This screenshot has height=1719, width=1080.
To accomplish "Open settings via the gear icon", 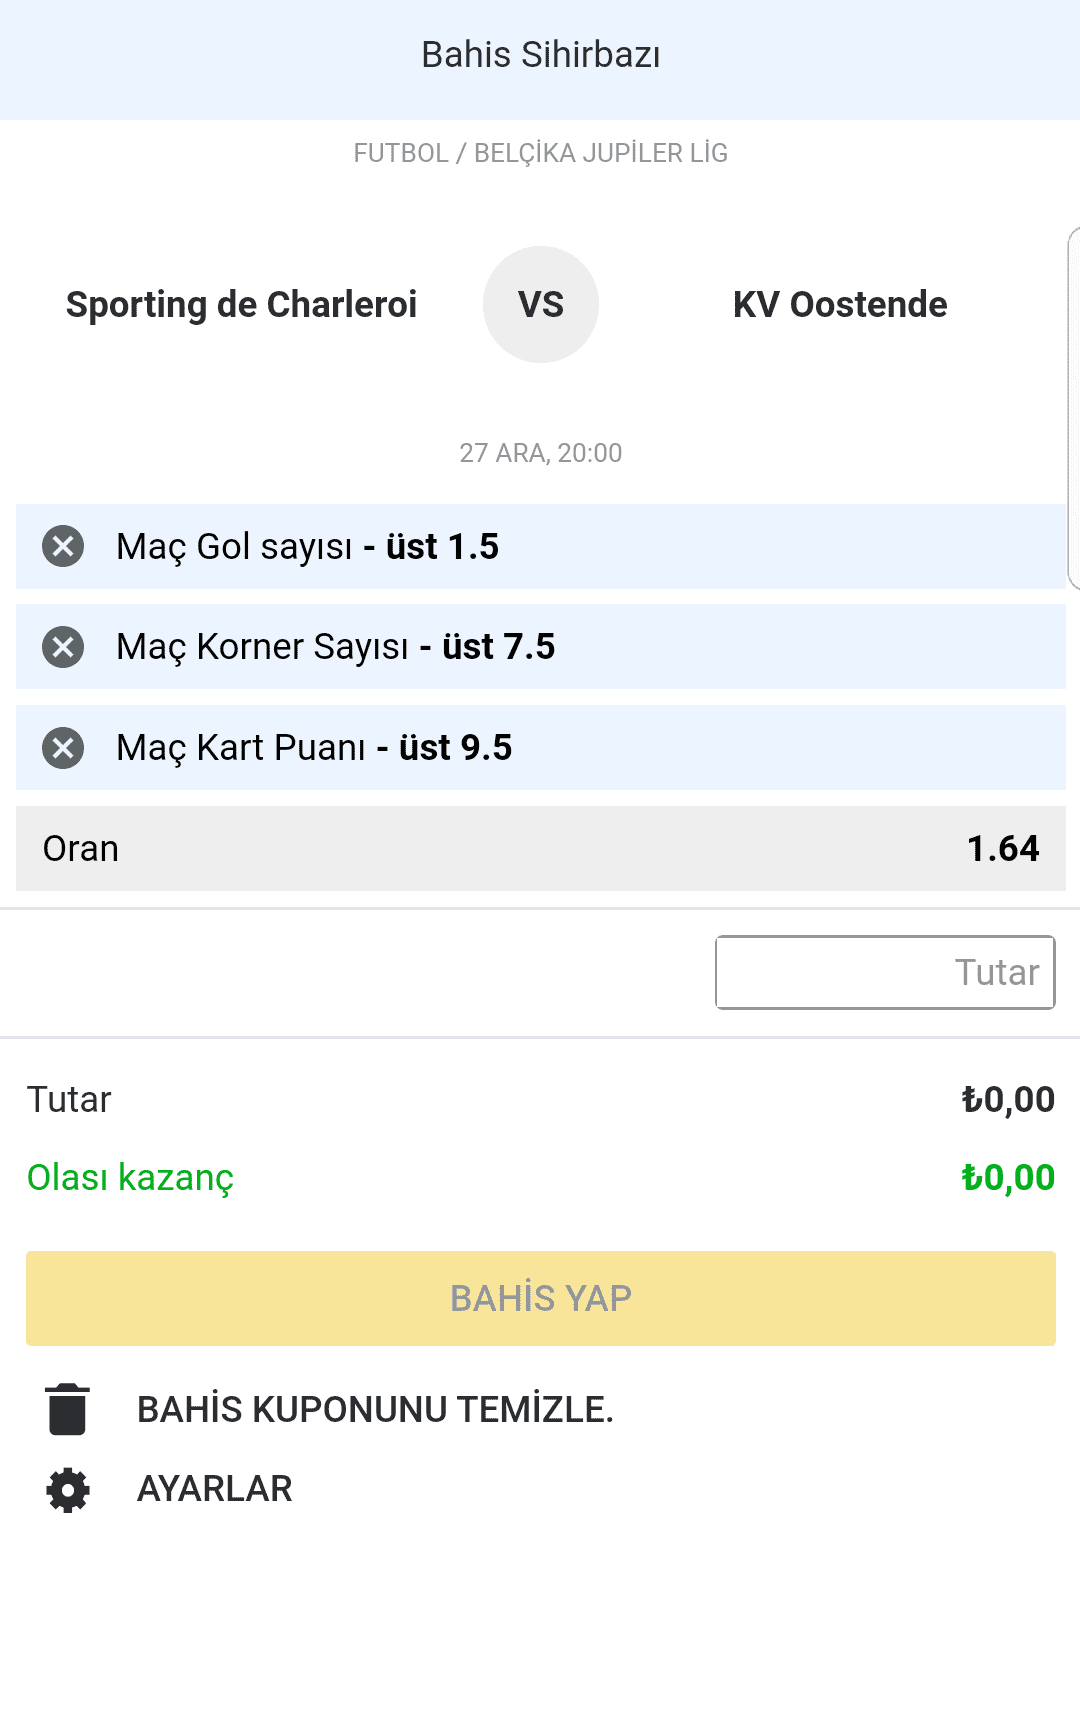I will click(68, 1490).
